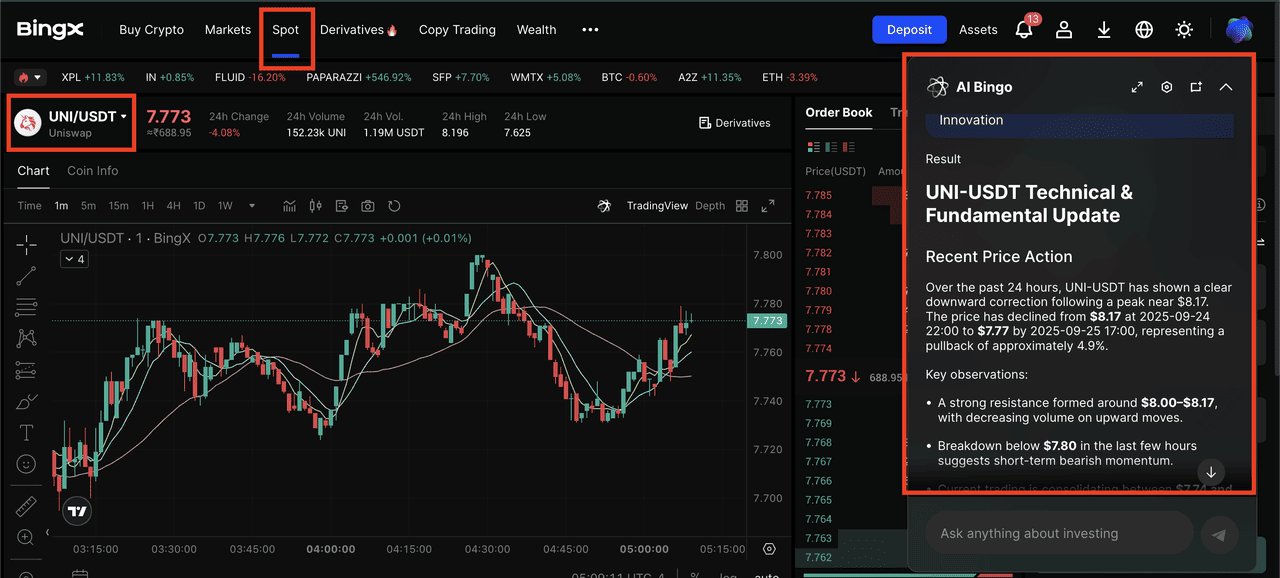
Task: Open the multi-chart grid layout
Action: coord(742,206)
